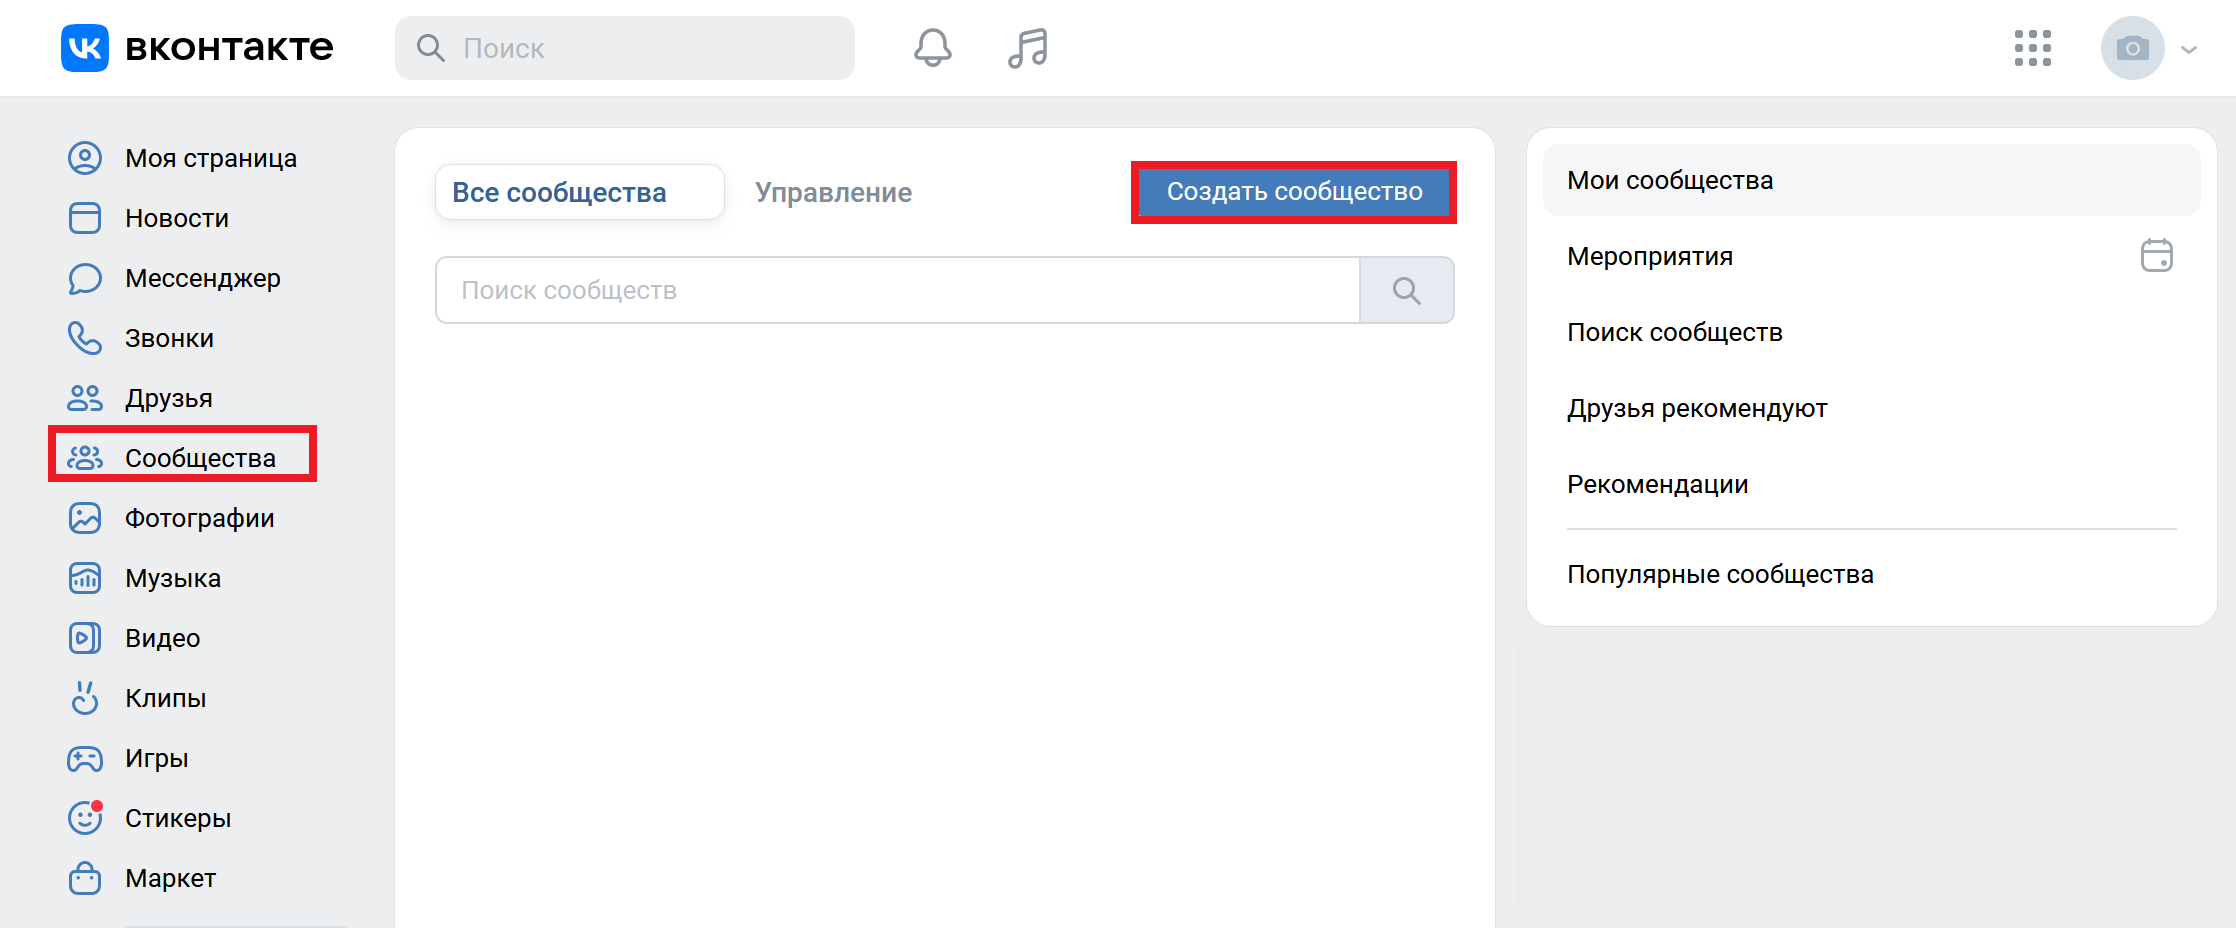Open Стикеры with the red notification dot

click(177, 818)
